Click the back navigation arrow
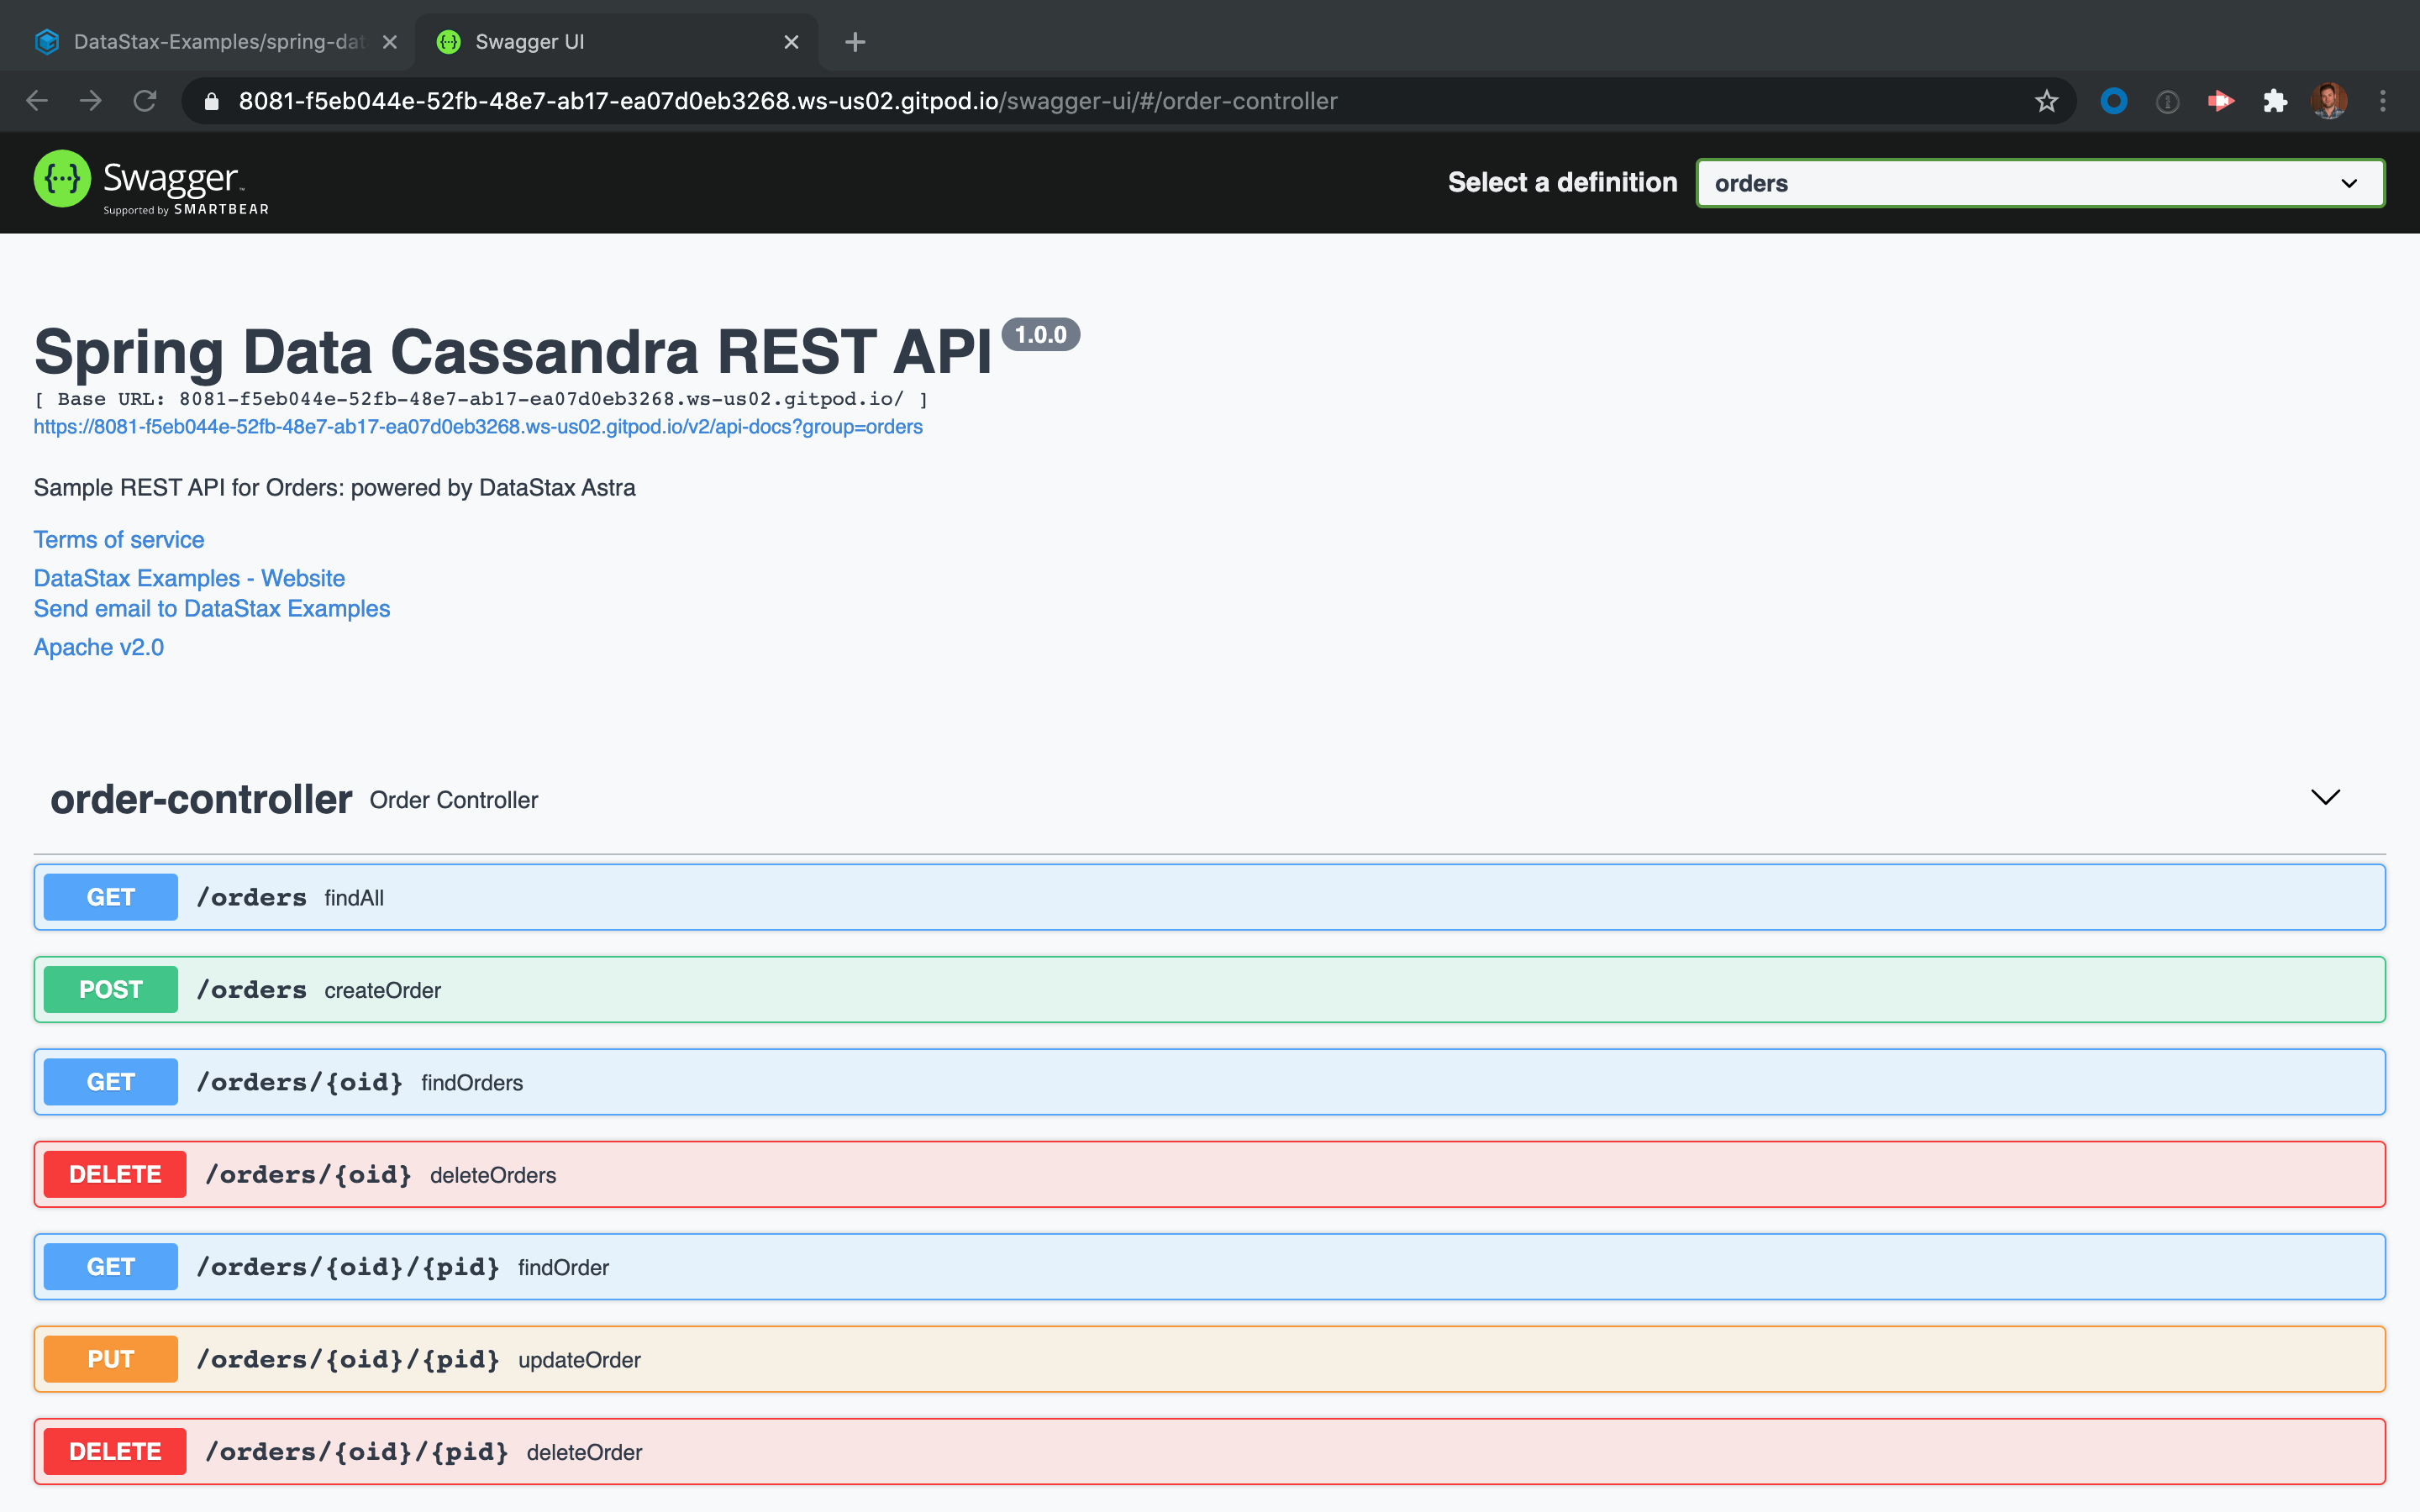2420x1512 pixels. coord(37,100)
